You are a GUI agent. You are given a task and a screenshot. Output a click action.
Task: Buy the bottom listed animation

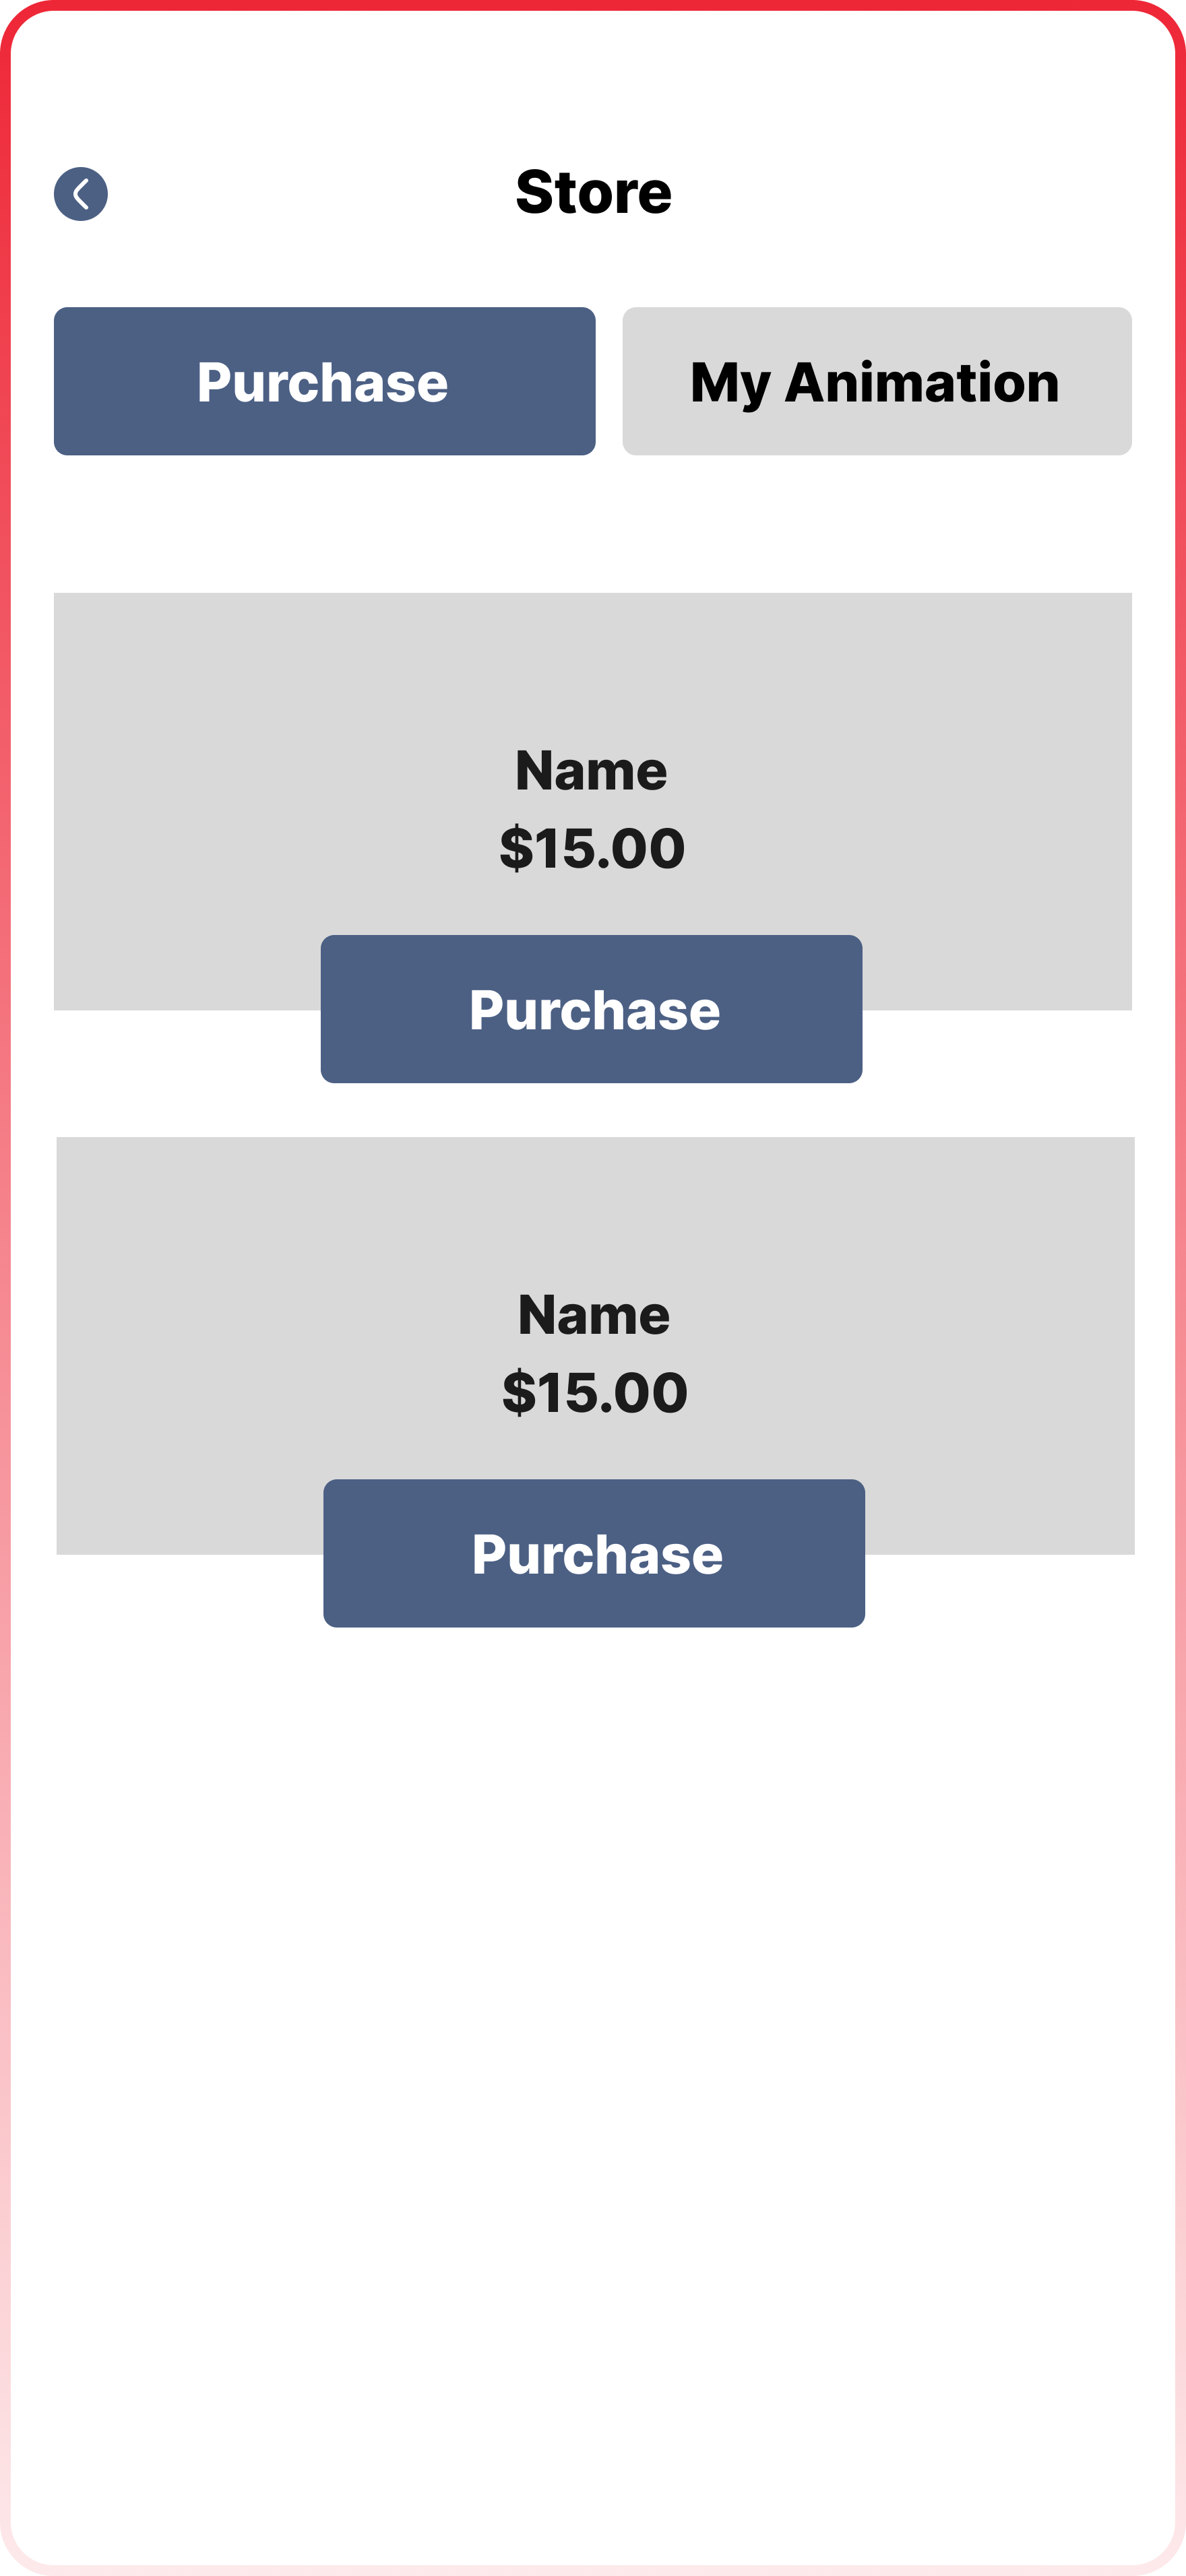click(594, 1553)
